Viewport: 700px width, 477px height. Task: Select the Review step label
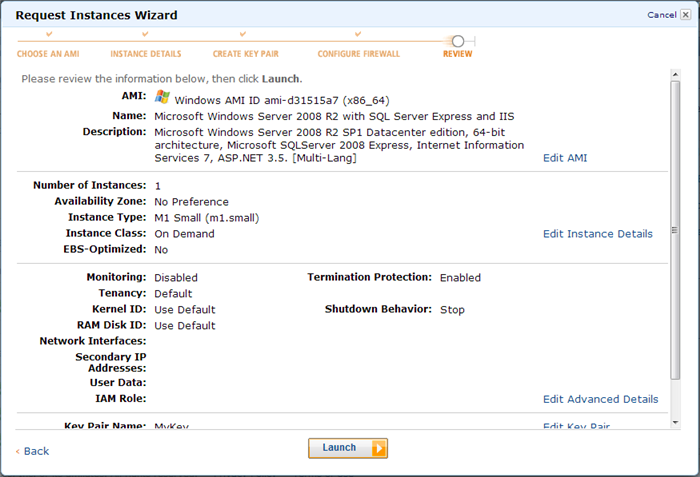[x=458, y=54]
